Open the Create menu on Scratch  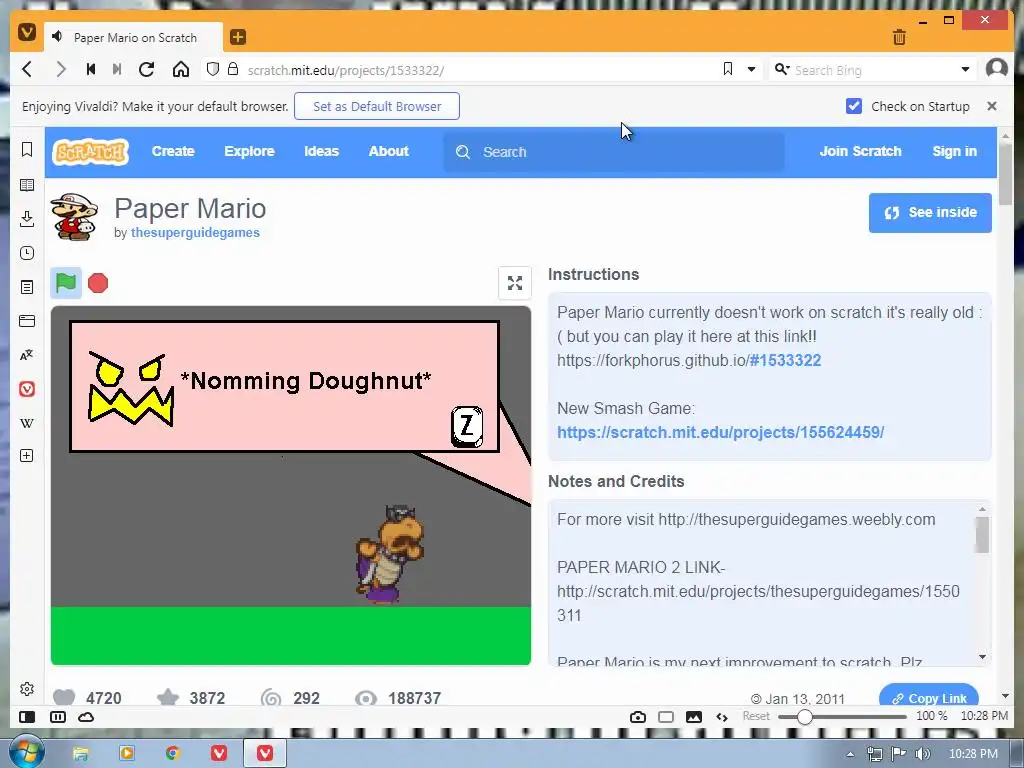[173, 152]
